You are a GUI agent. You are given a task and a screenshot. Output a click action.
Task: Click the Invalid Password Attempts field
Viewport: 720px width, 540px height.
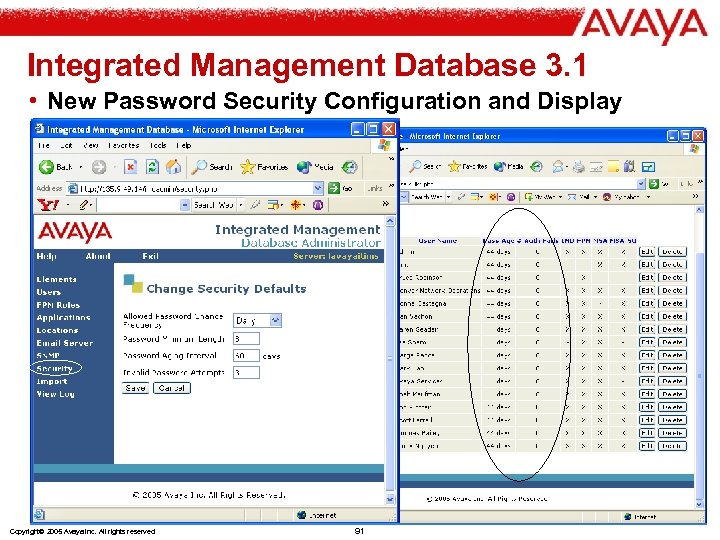pyautogui.click(x=246, y=372)
